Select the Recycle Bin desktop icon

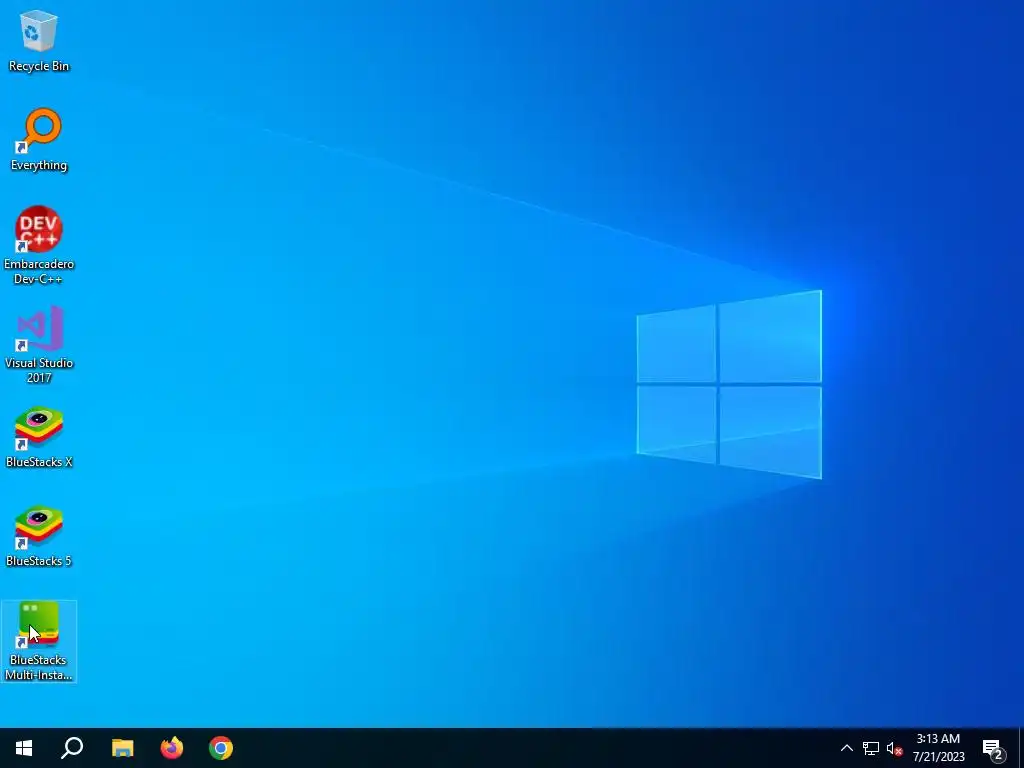click(x=39, y=40)
